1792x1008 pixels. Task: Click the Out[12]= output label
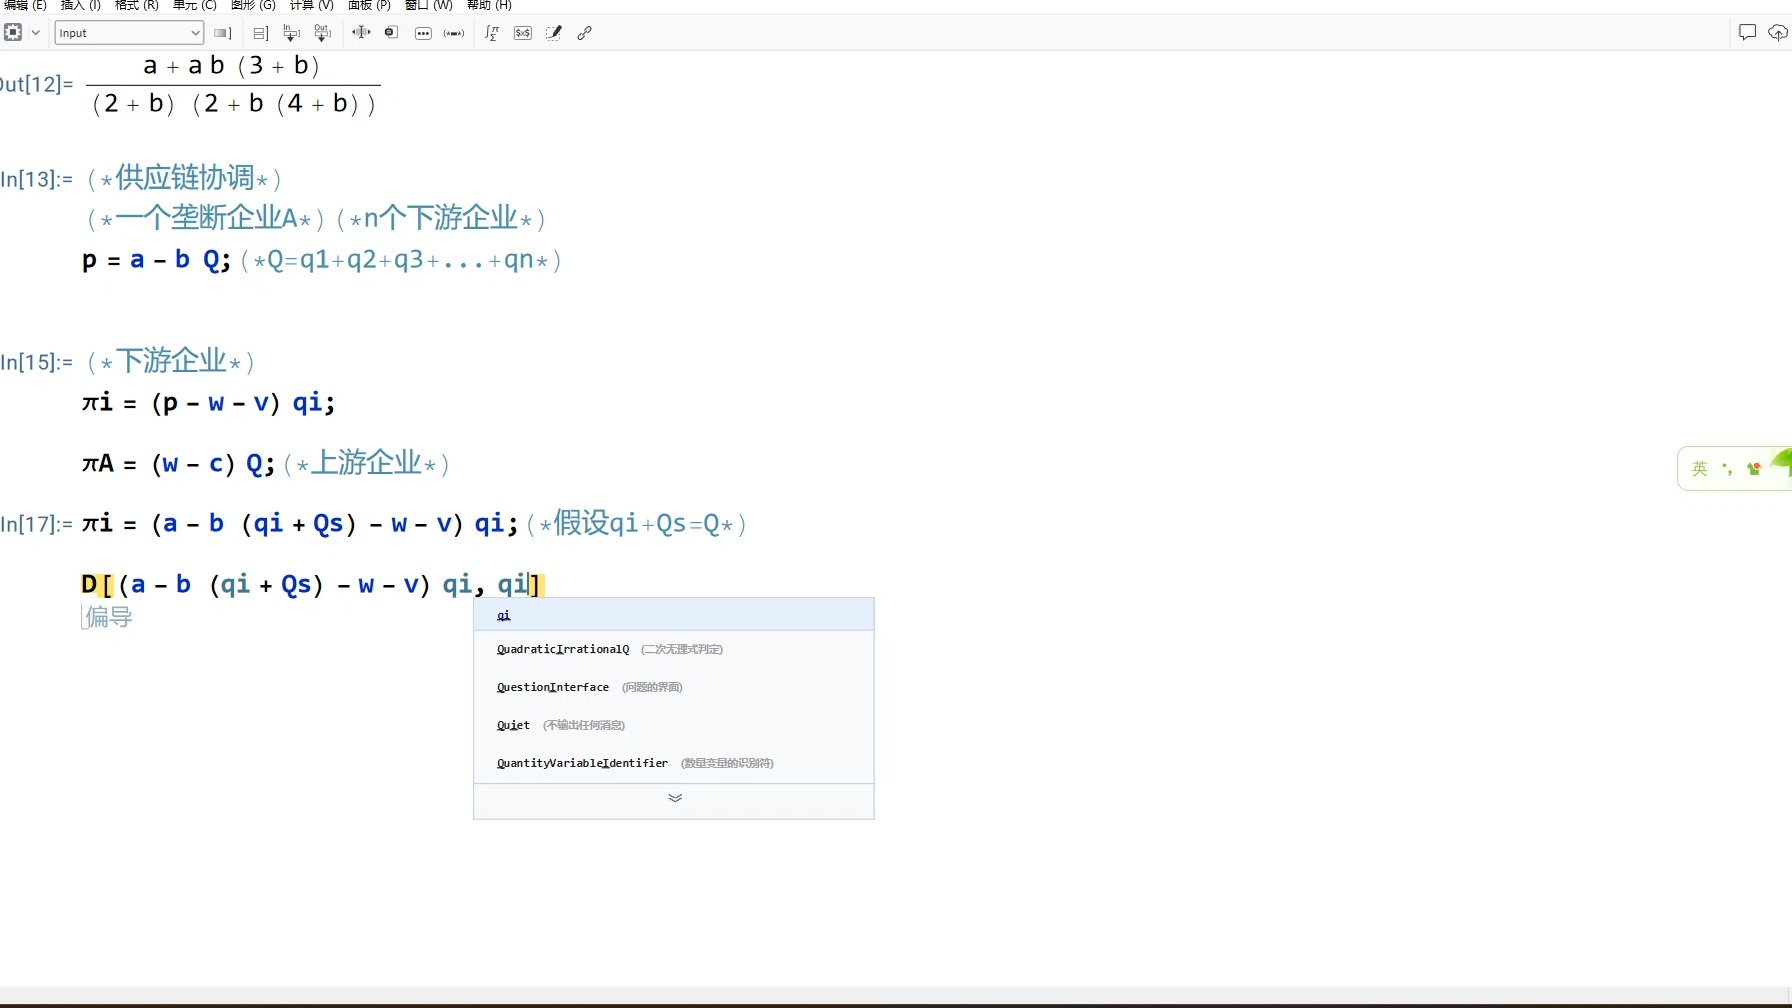click(x=36, y=84)
